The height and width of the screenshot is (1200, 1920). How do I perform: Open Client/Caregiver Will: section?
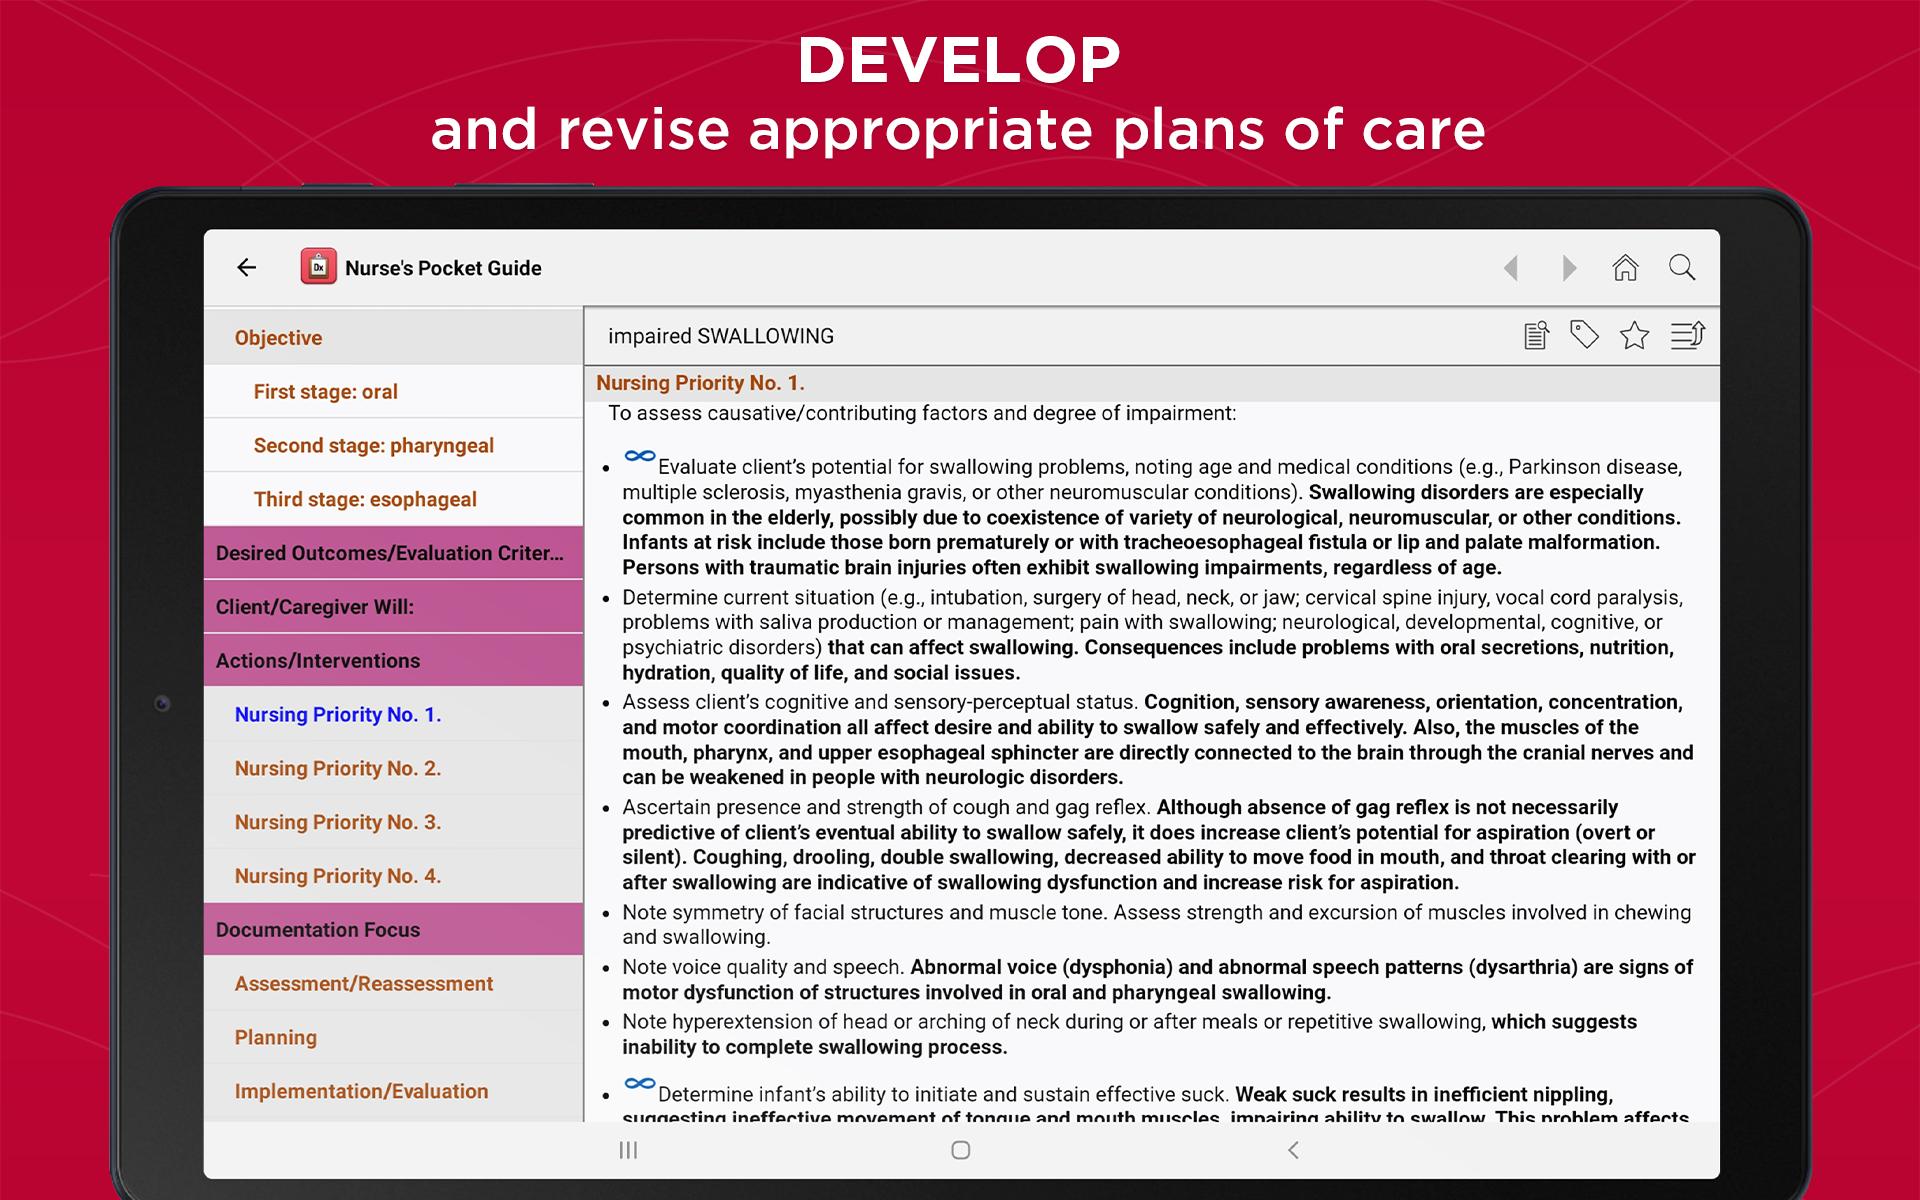pyautogui.click(x=393, y=607)
